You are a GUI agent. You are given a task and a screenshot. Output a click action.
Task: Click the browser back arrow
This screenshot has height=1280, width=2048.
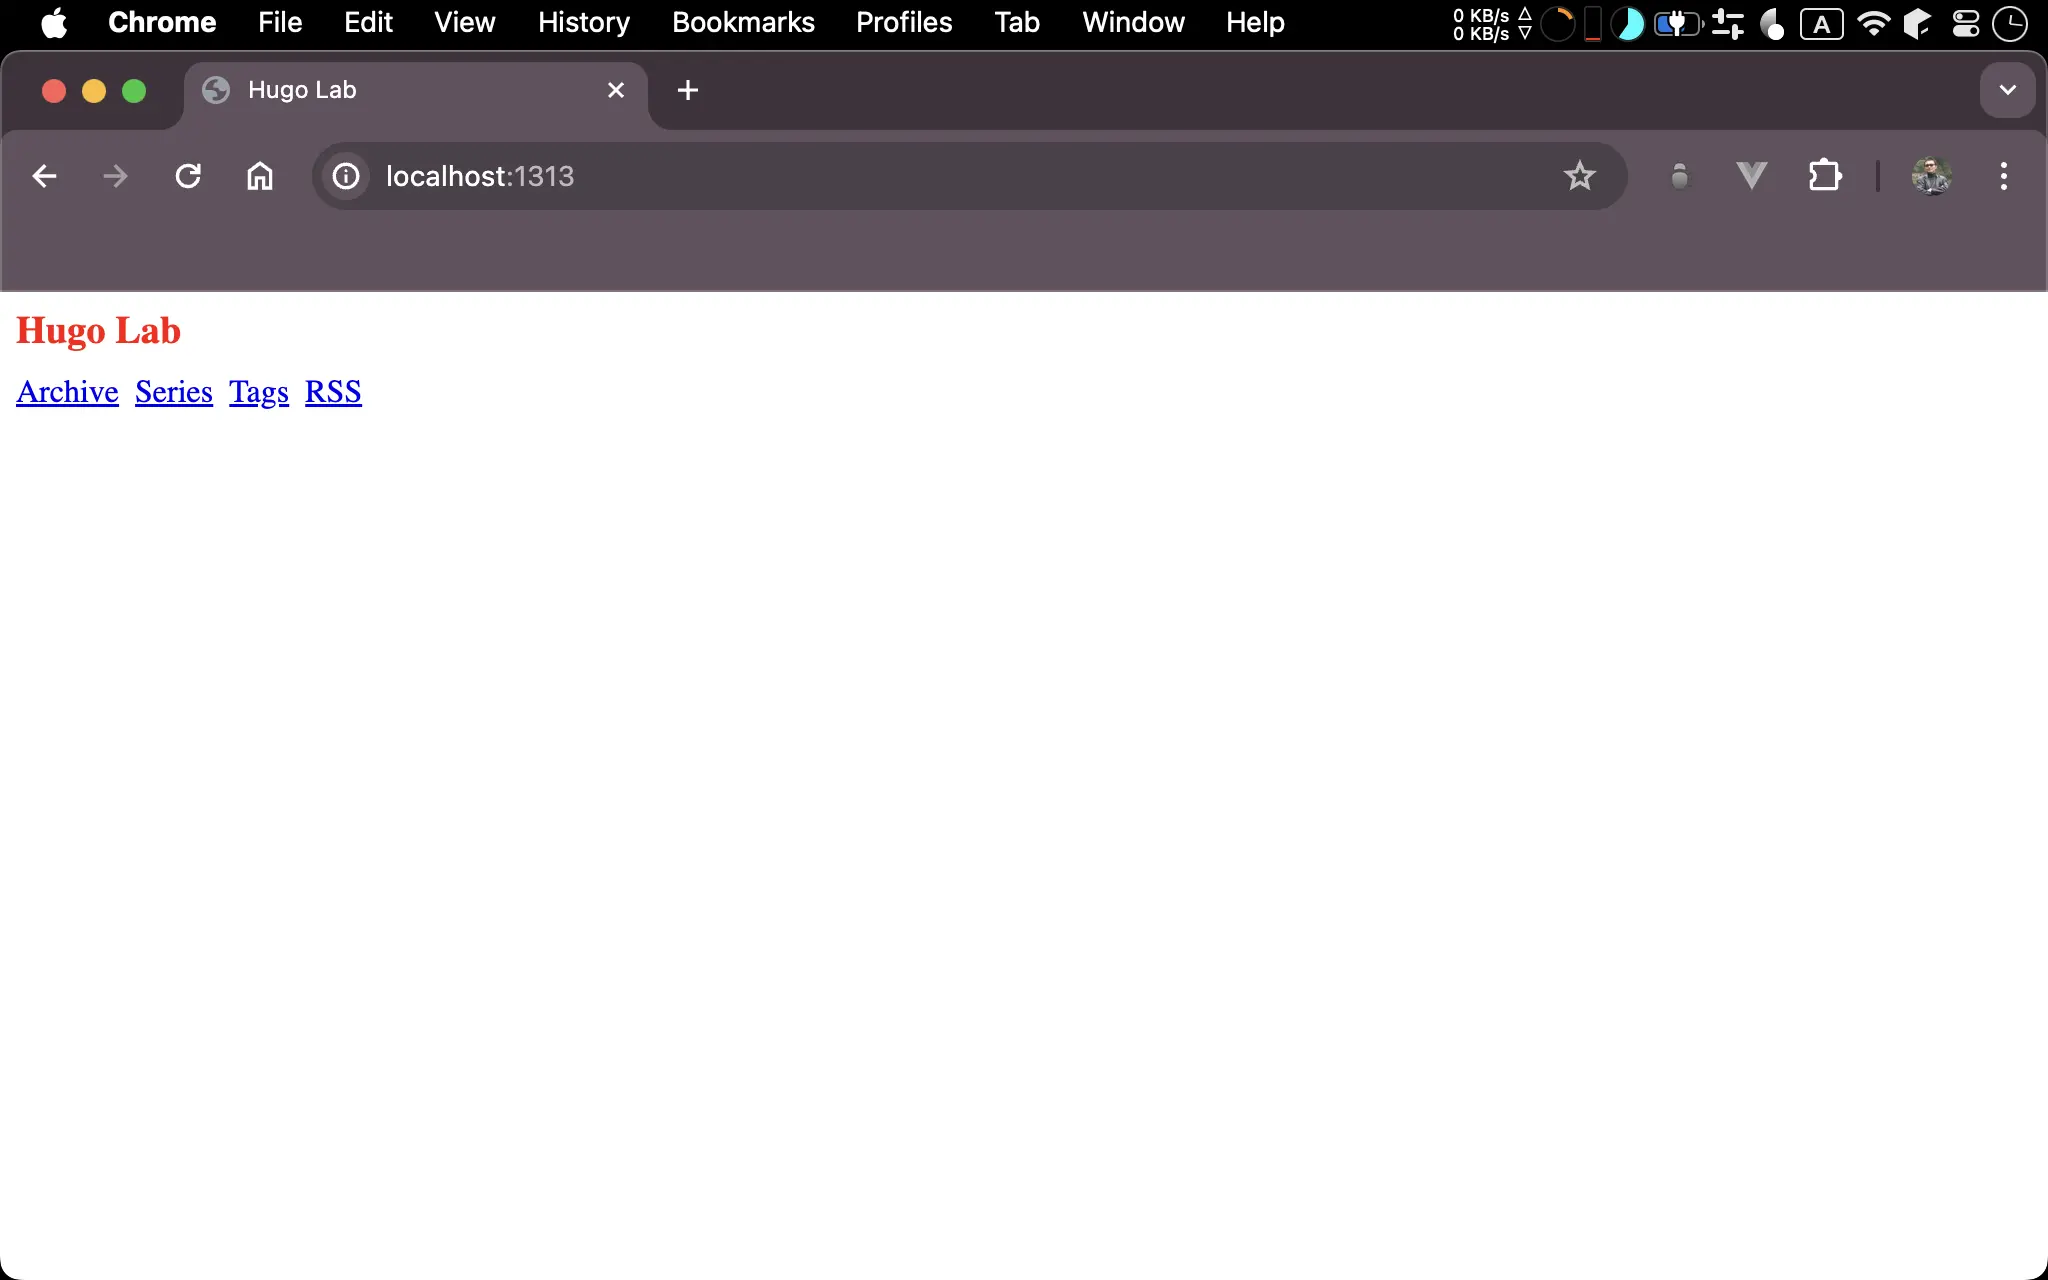[x=44, y=177]
